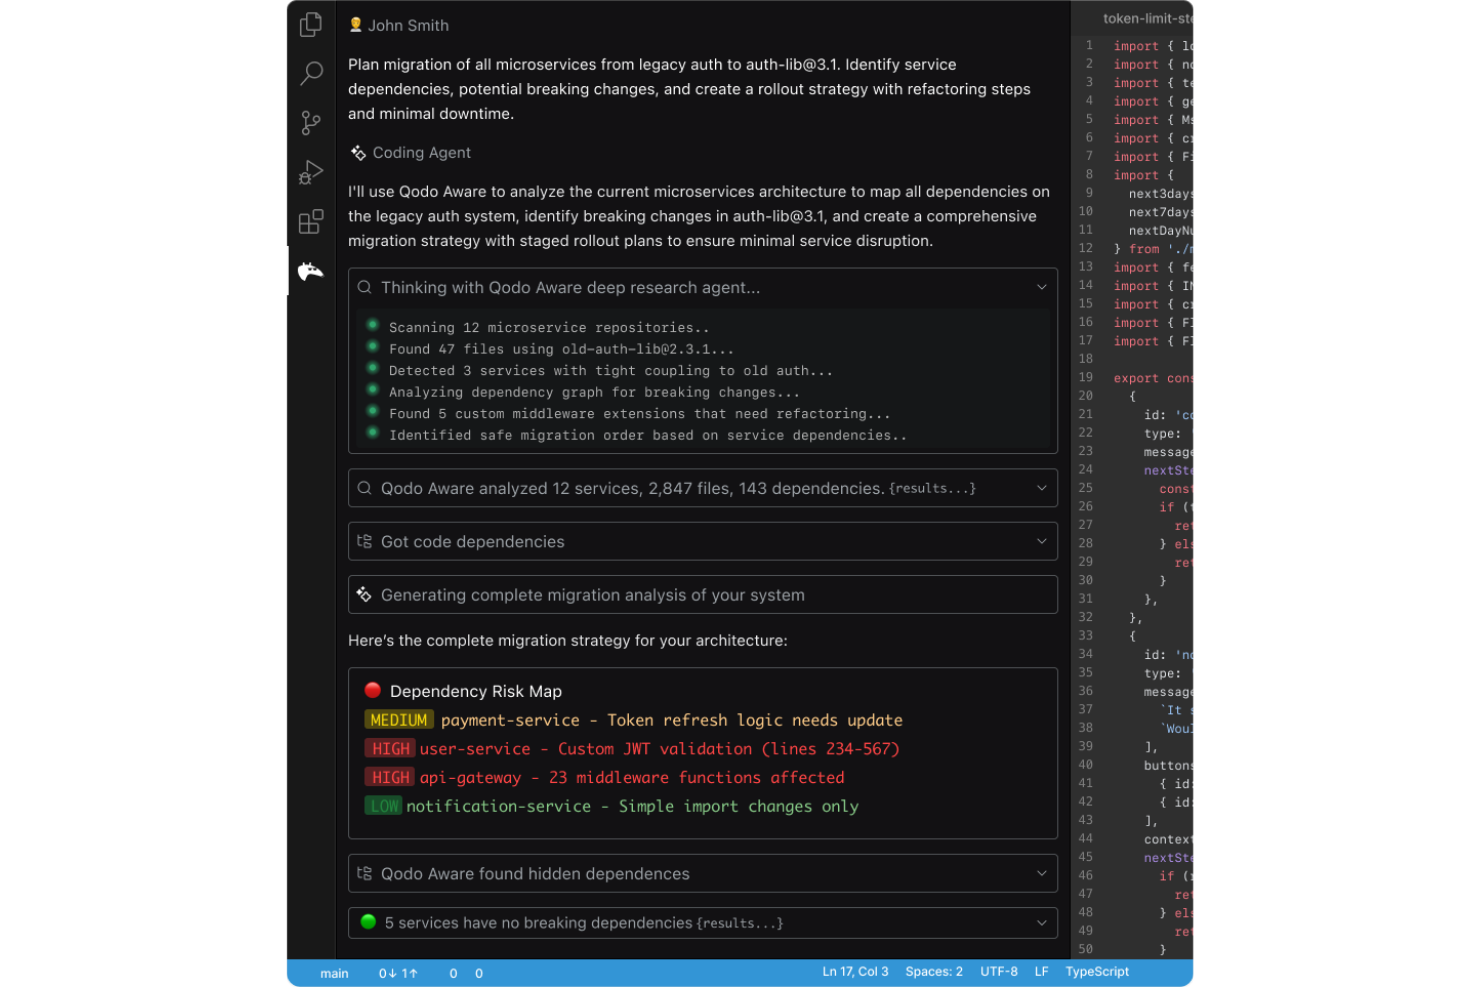Viewport: 1480px width, 987px height.
Task: Click Generating complete migration analysis row
Action: 703,594
